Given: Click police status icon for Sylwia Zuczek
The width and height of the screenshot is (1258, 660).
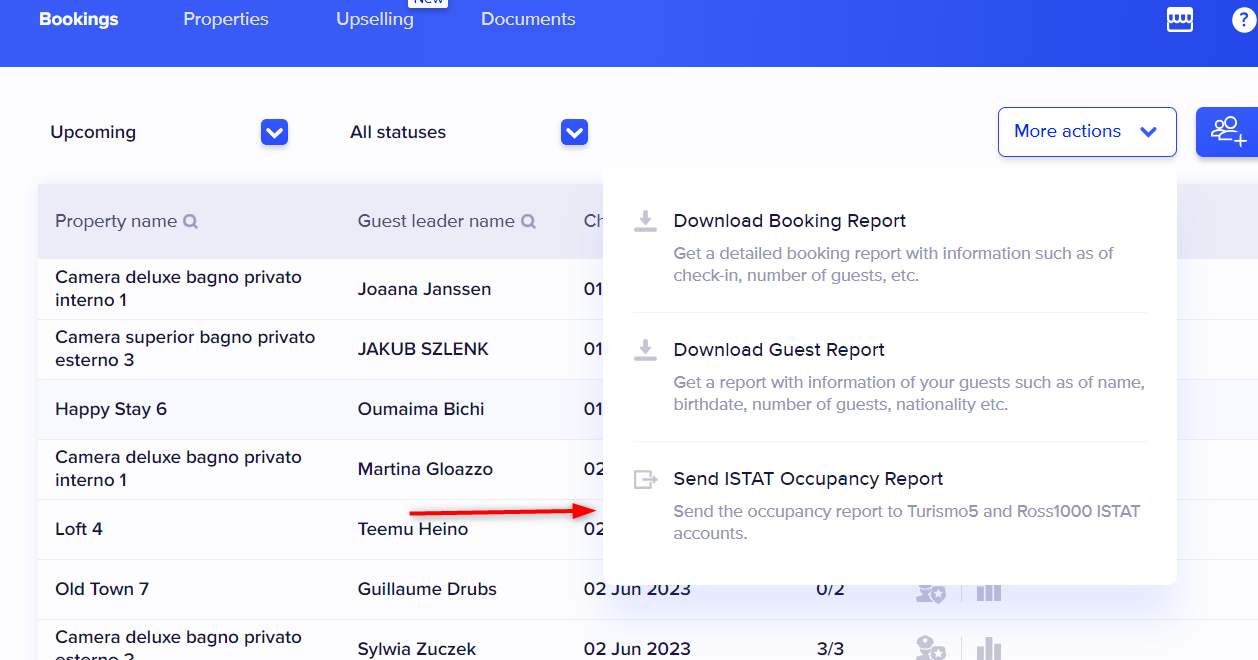Looking at the screenshot, I should tap(930, 648).
